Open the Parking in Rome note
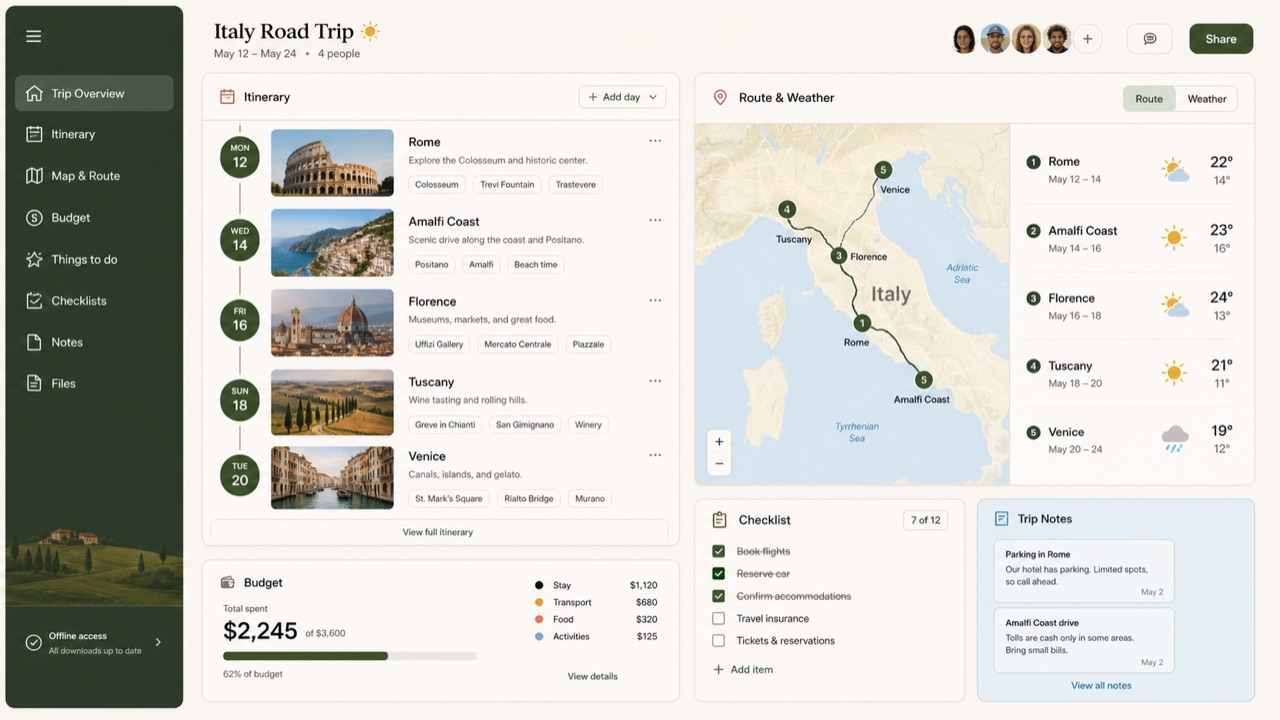 coord(1084,571)
